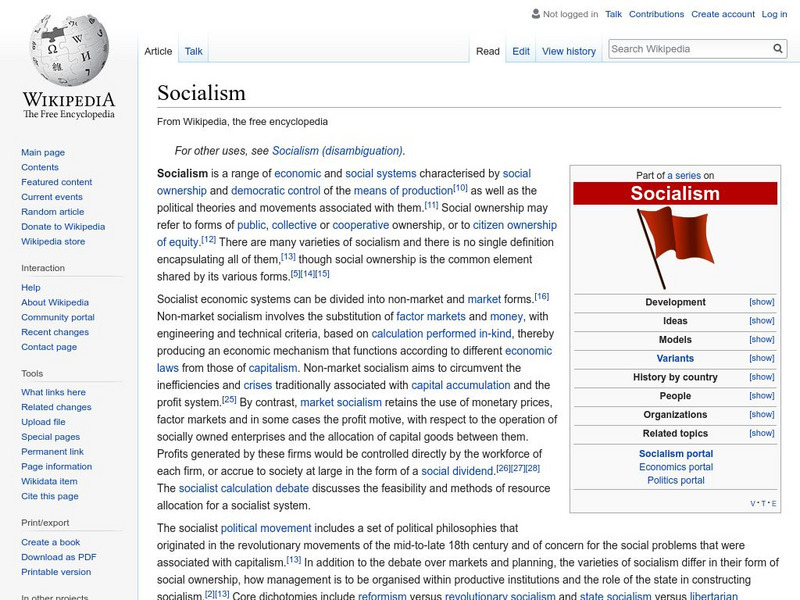Show the Related topics section
800x600 pixels.
click(762, 433)
